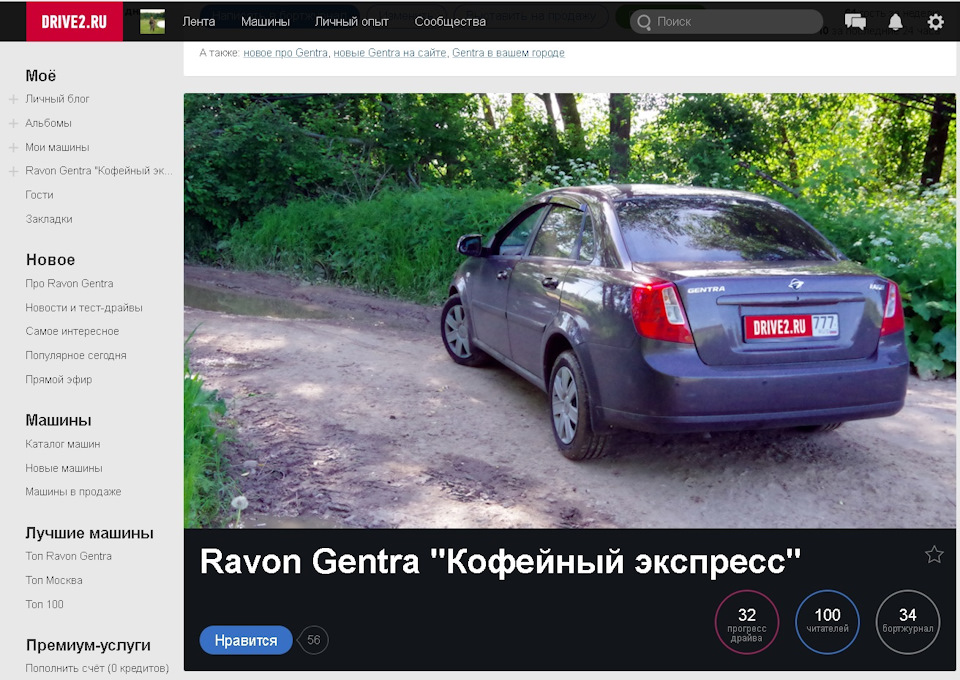Click your profile avatar in the top bar
The width and height of the screenshot is (960, 680).
point(152,20)
